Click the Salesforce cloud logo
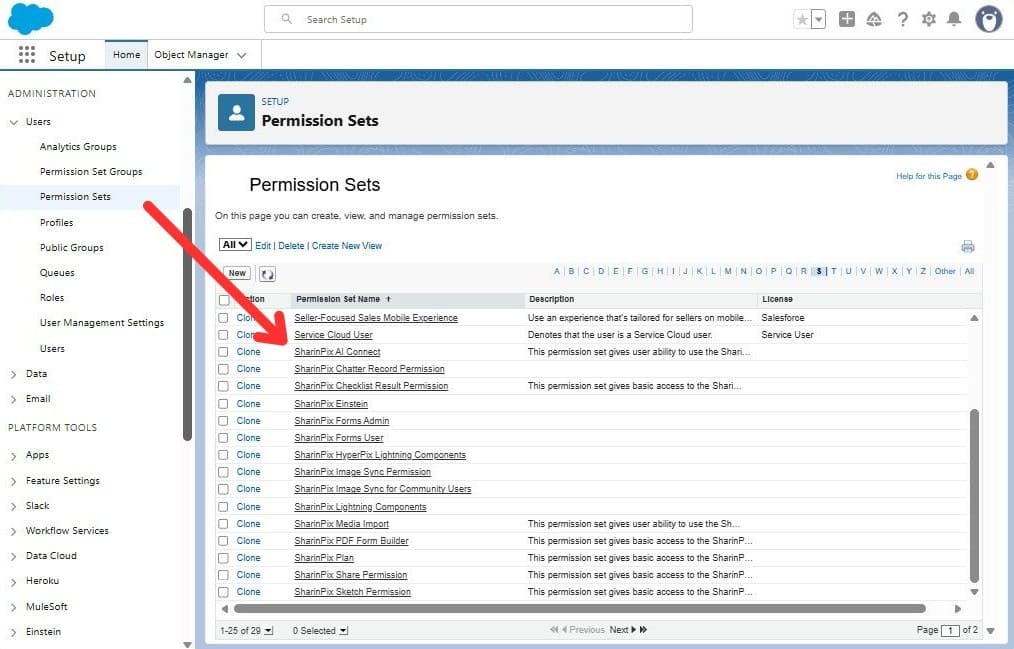This screenshot has width=1014, height=649. [x=31, y=18]
